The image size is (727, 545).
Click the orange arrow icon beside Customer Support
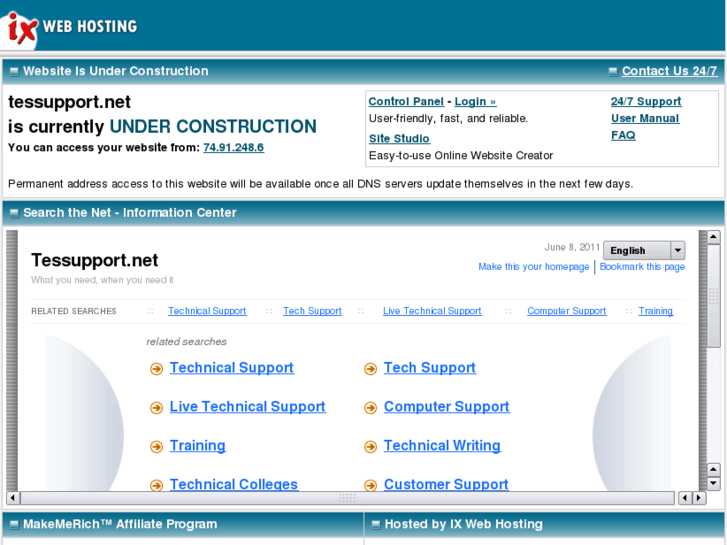coord(370,486)
